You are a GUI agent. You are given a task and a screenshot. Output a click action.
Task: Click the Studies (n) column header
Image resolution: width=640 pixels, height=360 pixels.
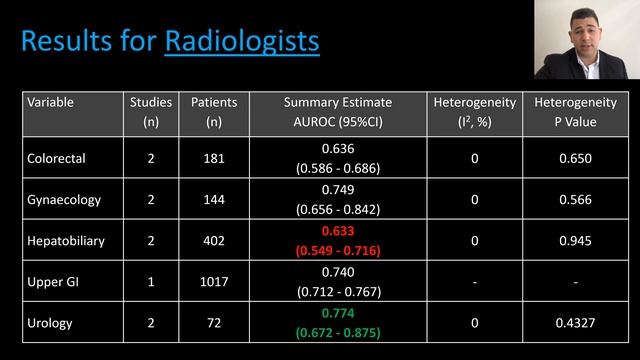pos(151,114)
